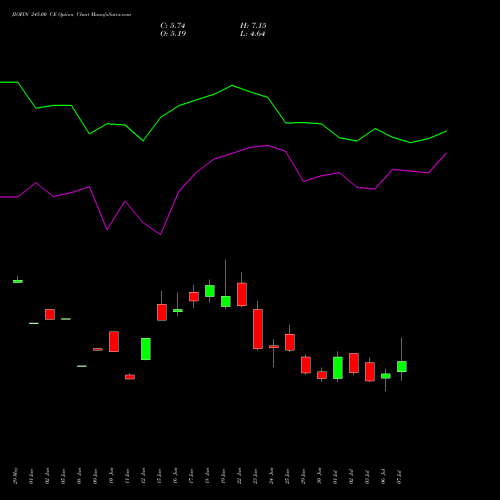Select the green 01 Jul candlestick
This screenshot has height=500, width=500.
338,368
